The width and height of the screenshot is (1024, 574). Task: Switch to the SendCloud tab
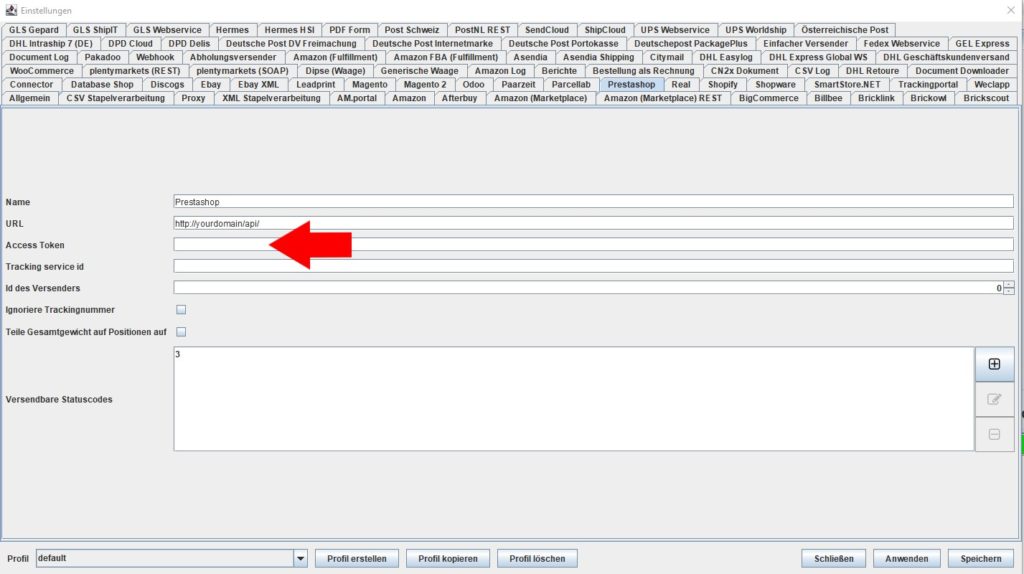pos(547,29)
